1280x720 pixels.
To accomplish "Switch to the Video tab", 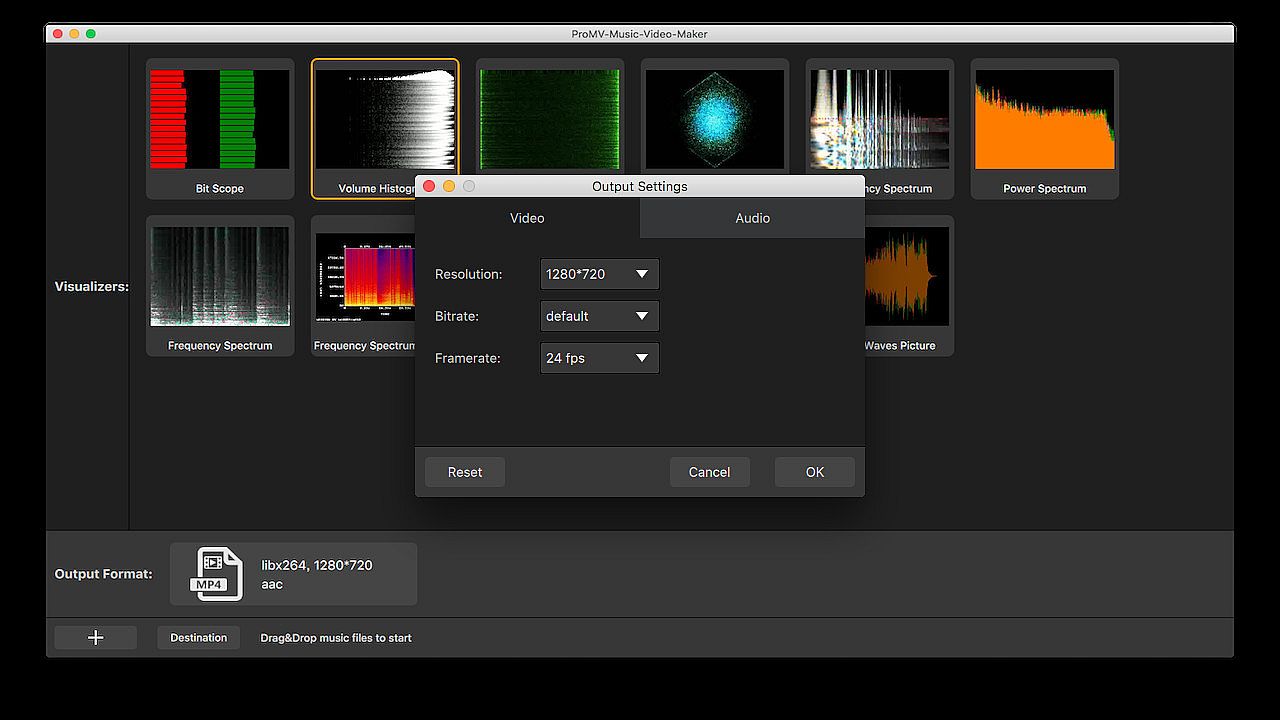I will pyautogui.click(x=527, y=218).
